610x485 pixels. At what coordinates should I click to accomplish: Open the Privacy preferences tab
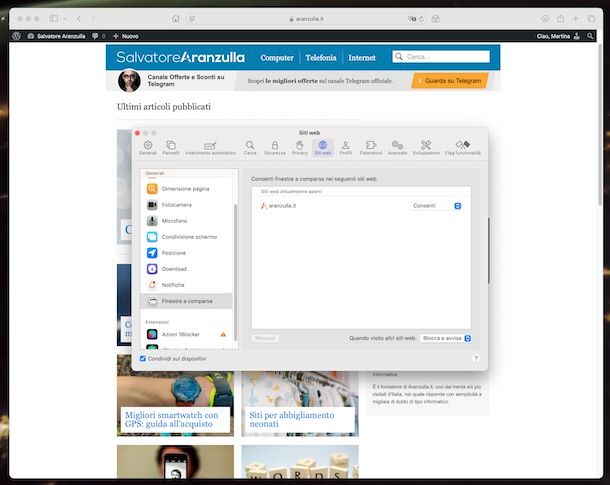click(300, 148)
